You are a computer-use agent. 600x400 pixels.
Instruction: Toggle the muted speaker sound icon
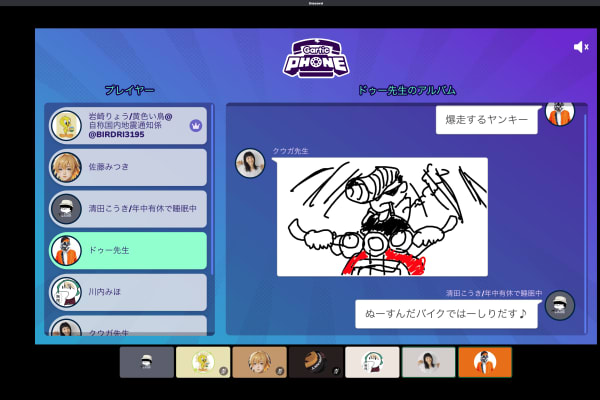(x=580, y=47)
